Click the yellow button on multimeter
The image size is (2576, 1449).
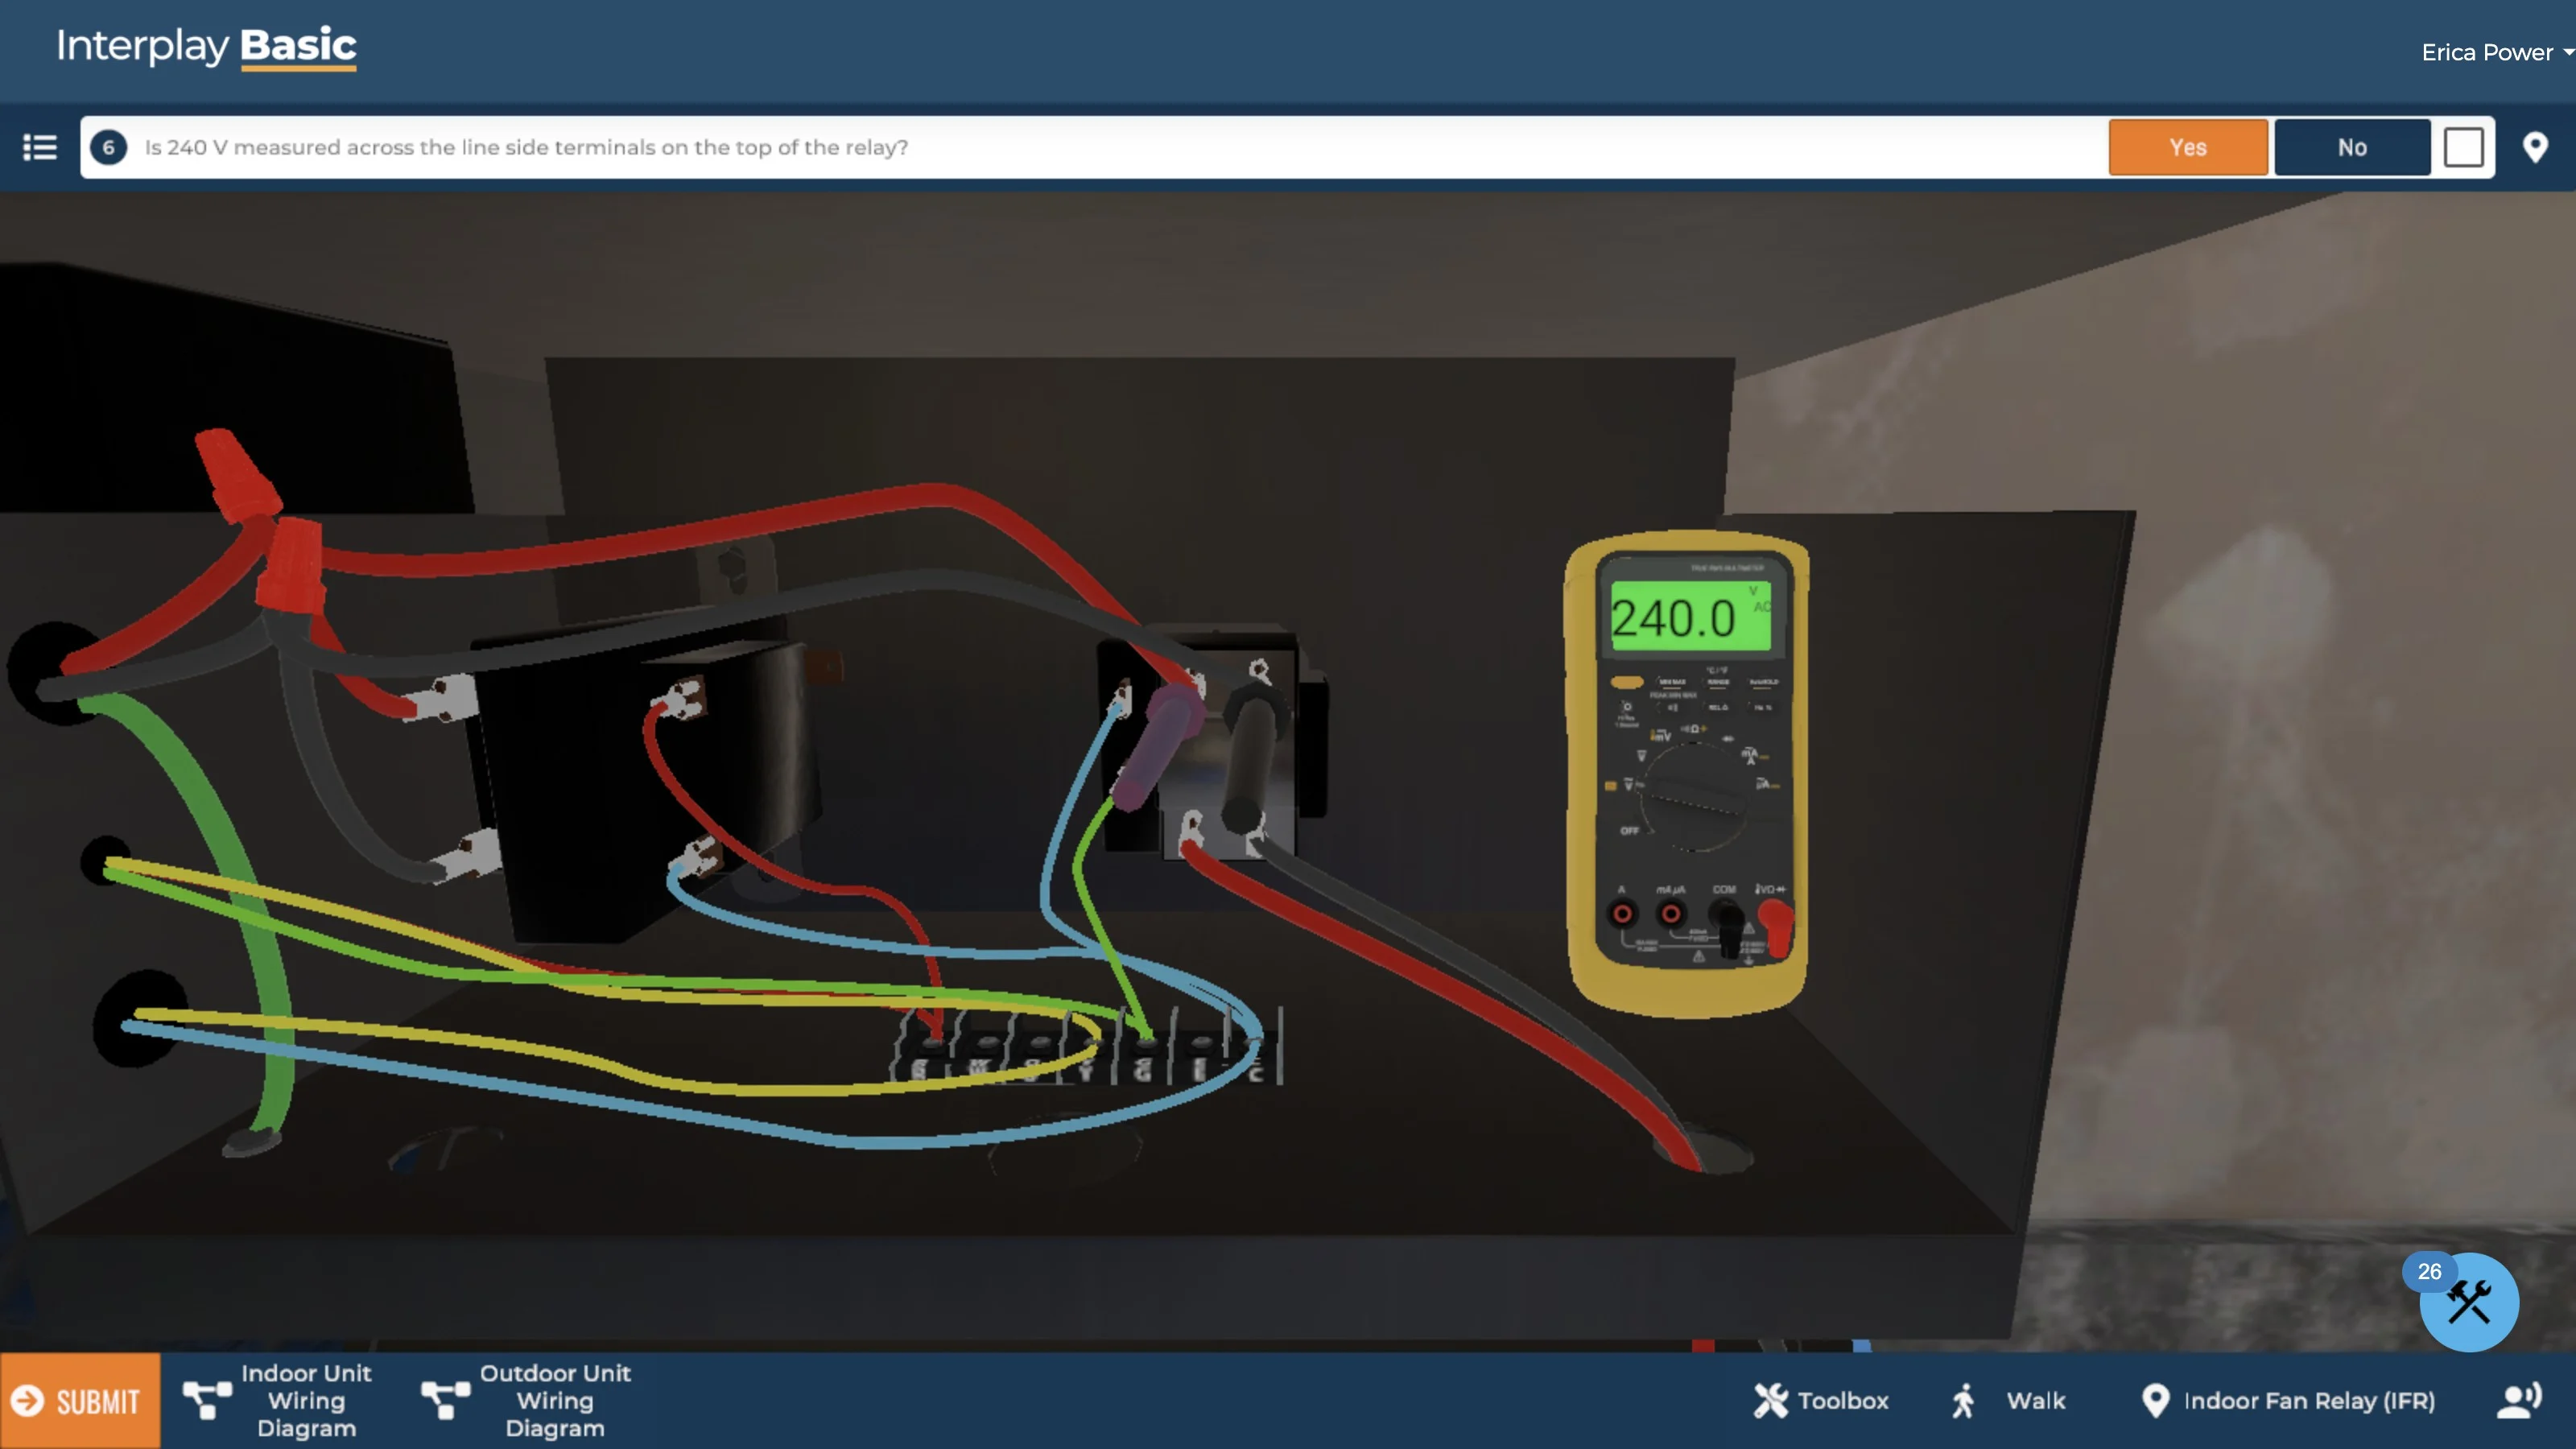coord(1627,682)
